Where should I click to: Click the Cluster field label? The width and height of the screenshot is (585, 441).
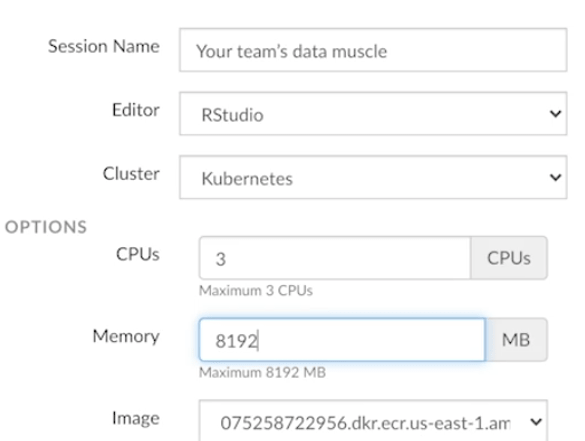point(131,174)
